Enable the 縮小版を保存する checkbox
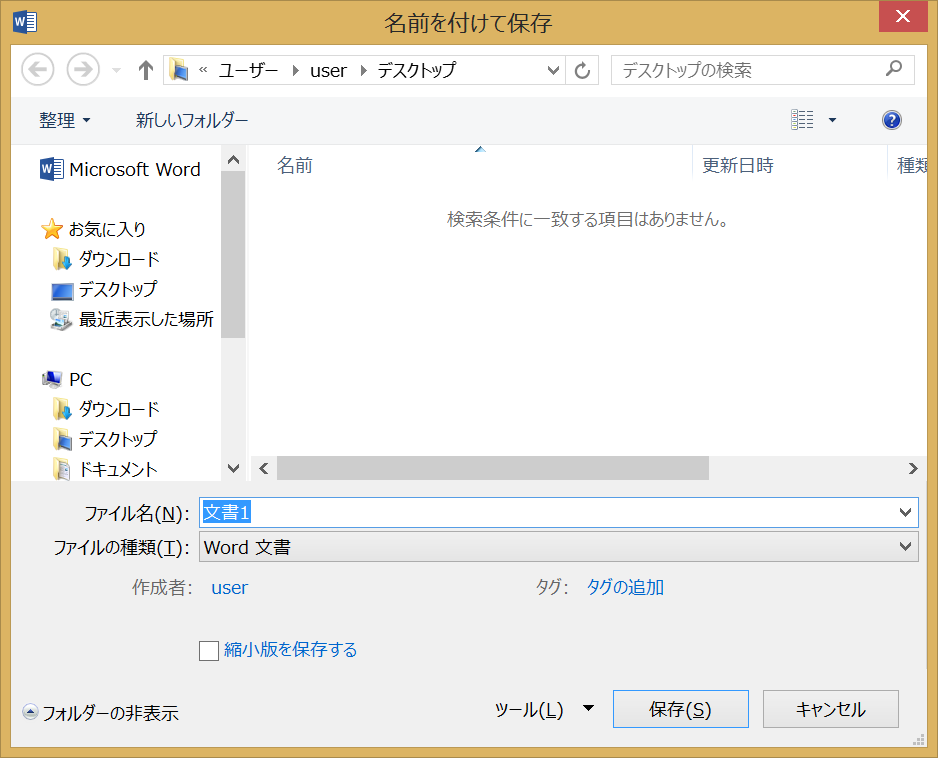The height and width of the screenshot is (758, 938). pos(209,650)
